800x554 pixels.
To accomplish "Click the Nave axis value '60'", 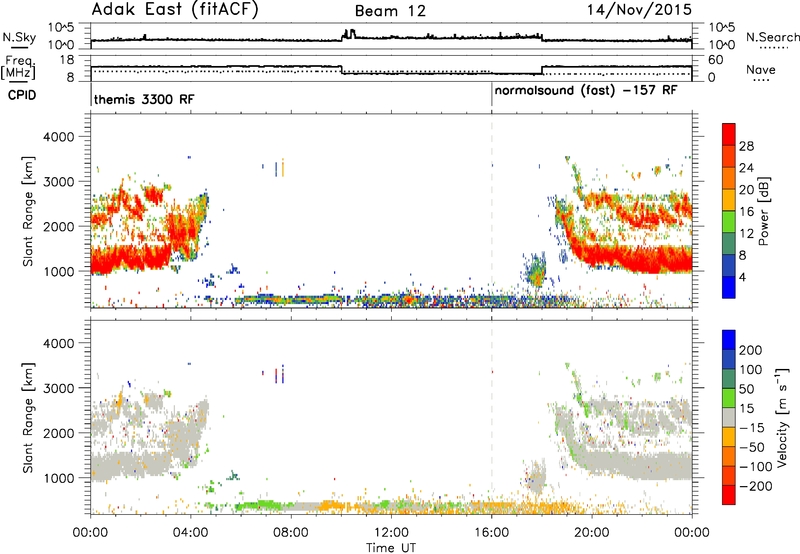I will tap(715, 60).
